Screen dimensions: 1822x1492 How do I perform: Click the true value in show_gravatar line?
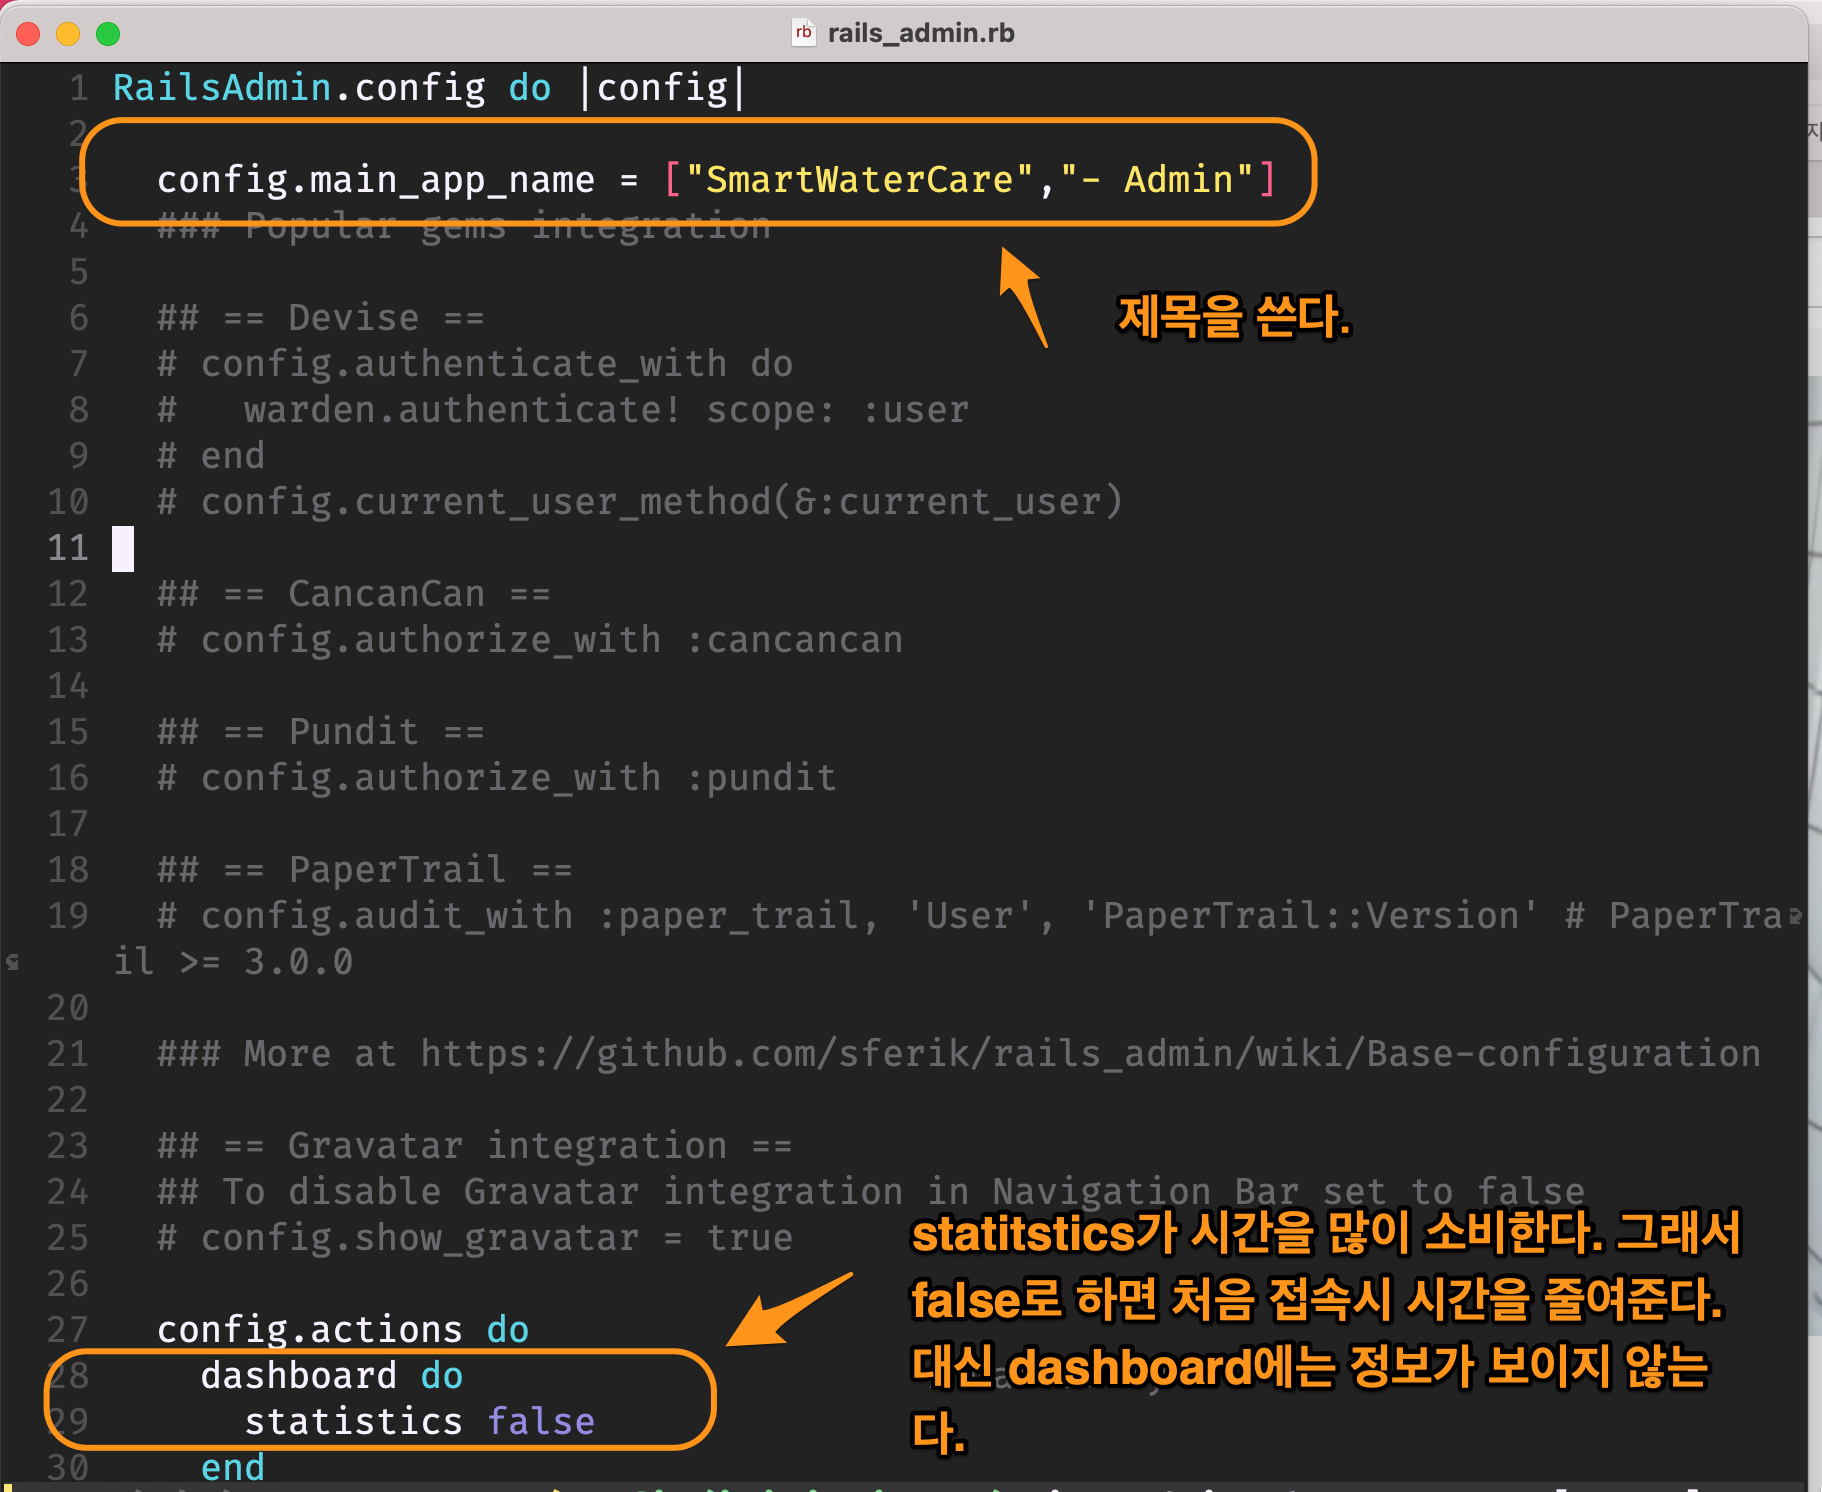749,1238
